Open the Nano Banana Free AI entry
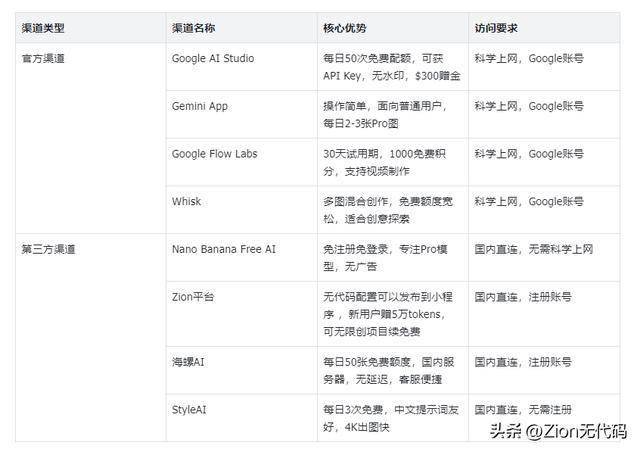Viewport: 640px width, 452px height. click(223, 249)
